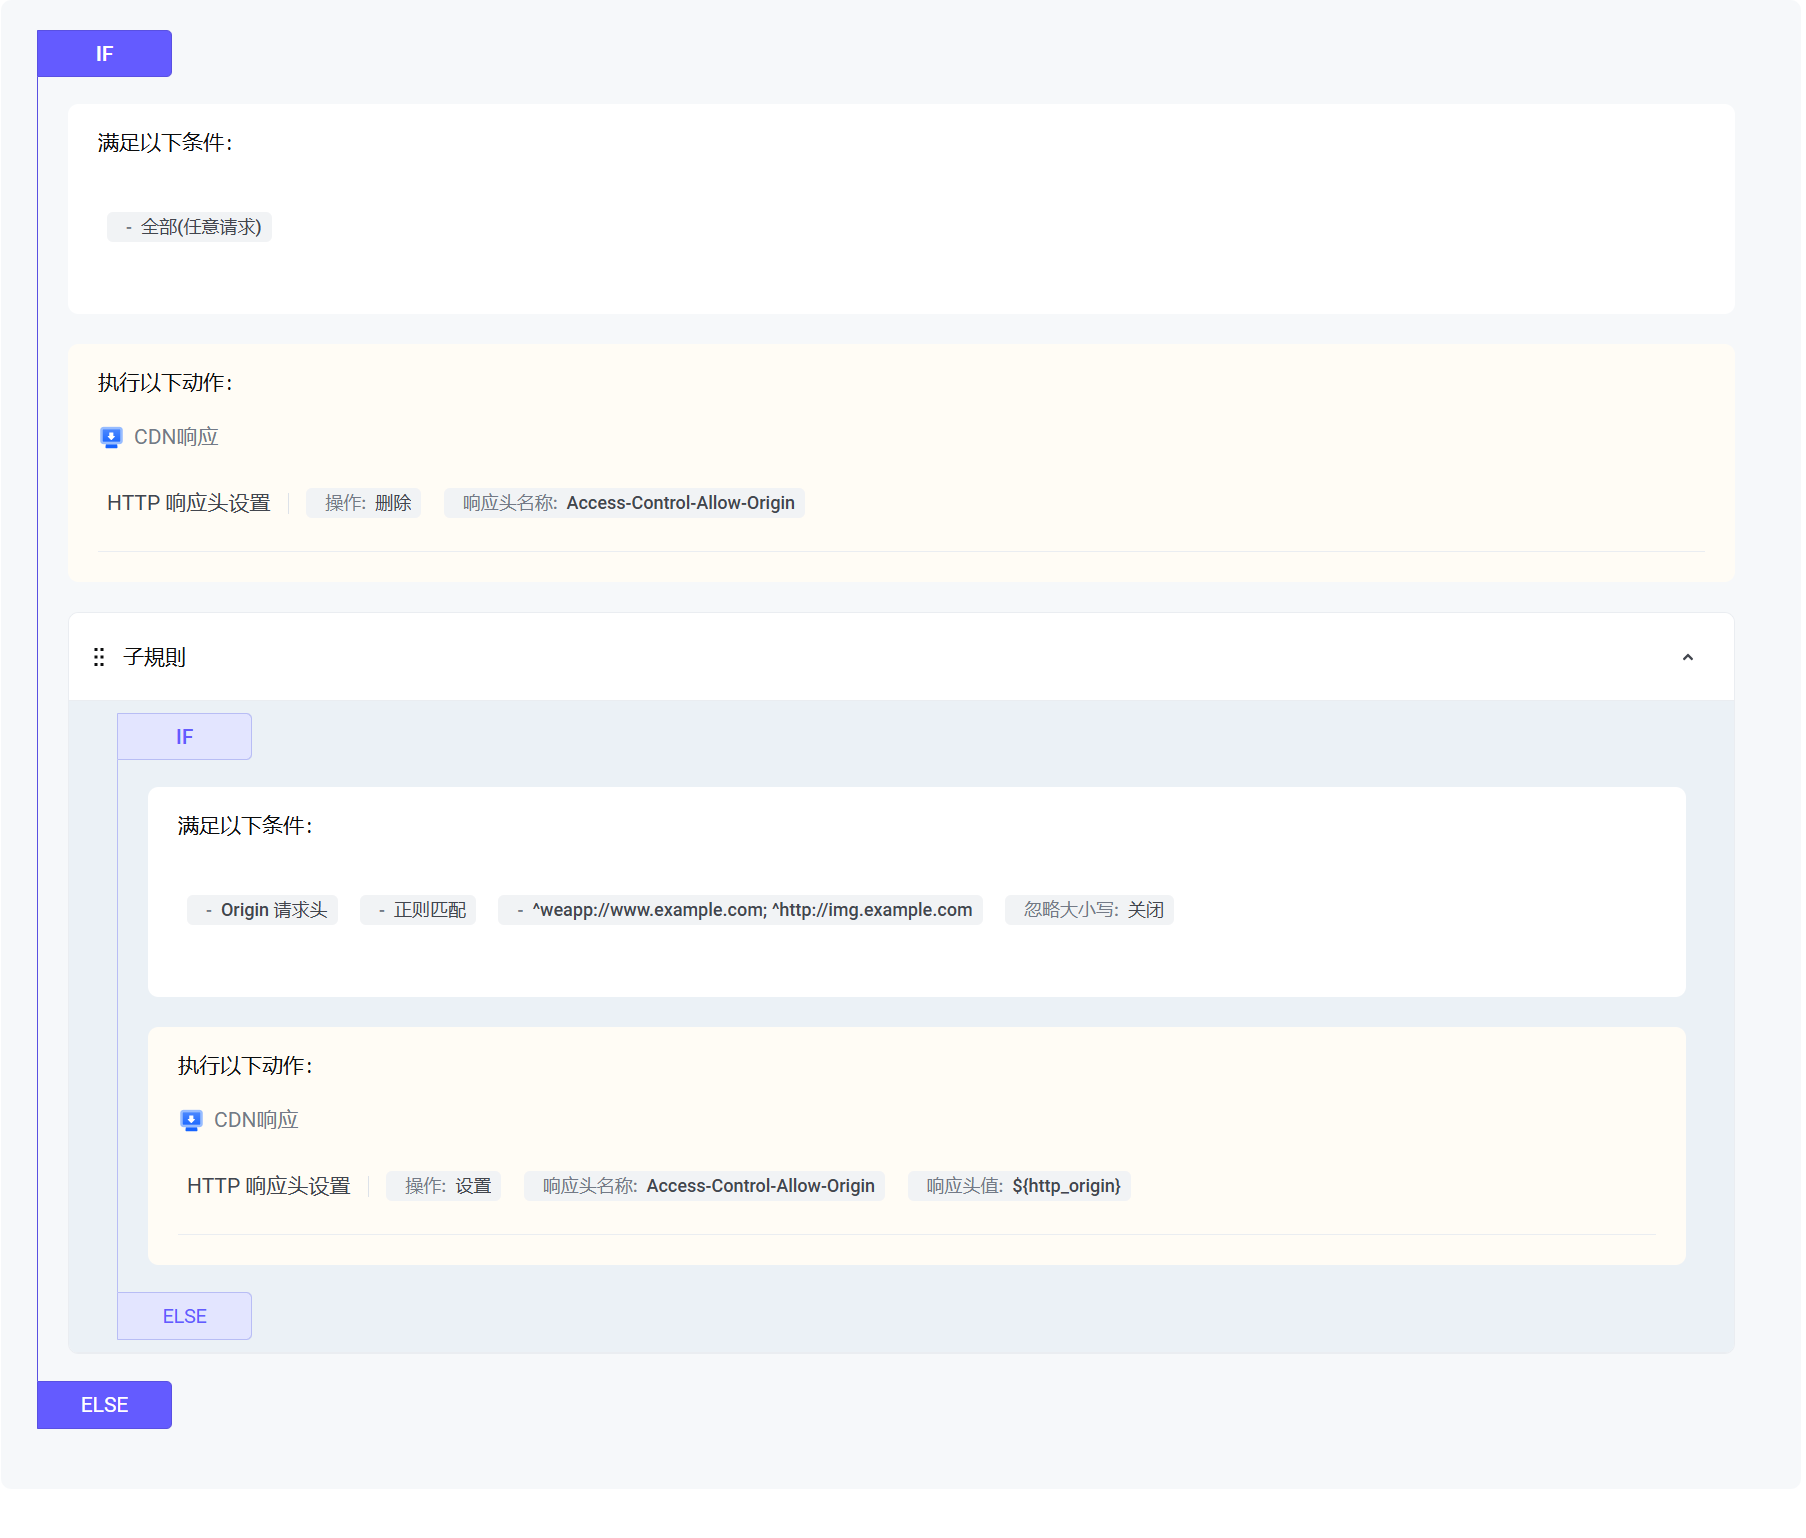Select the 'Origin 请求头' condition tag
The width and height of the screenshot is (1806, 1538).
(x=263, y=910)
